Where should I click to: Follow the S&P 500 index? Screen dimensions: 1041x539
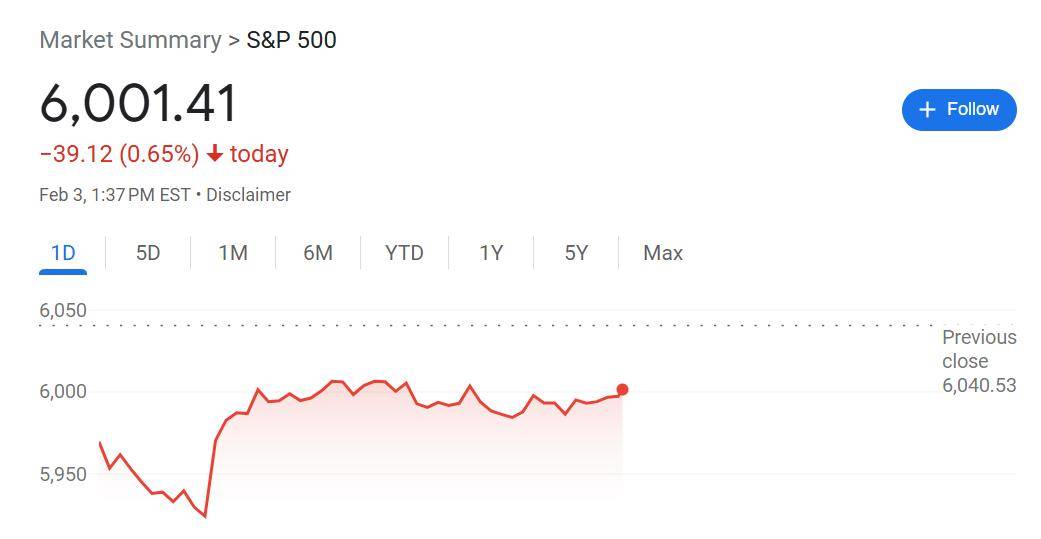[958, 109]
